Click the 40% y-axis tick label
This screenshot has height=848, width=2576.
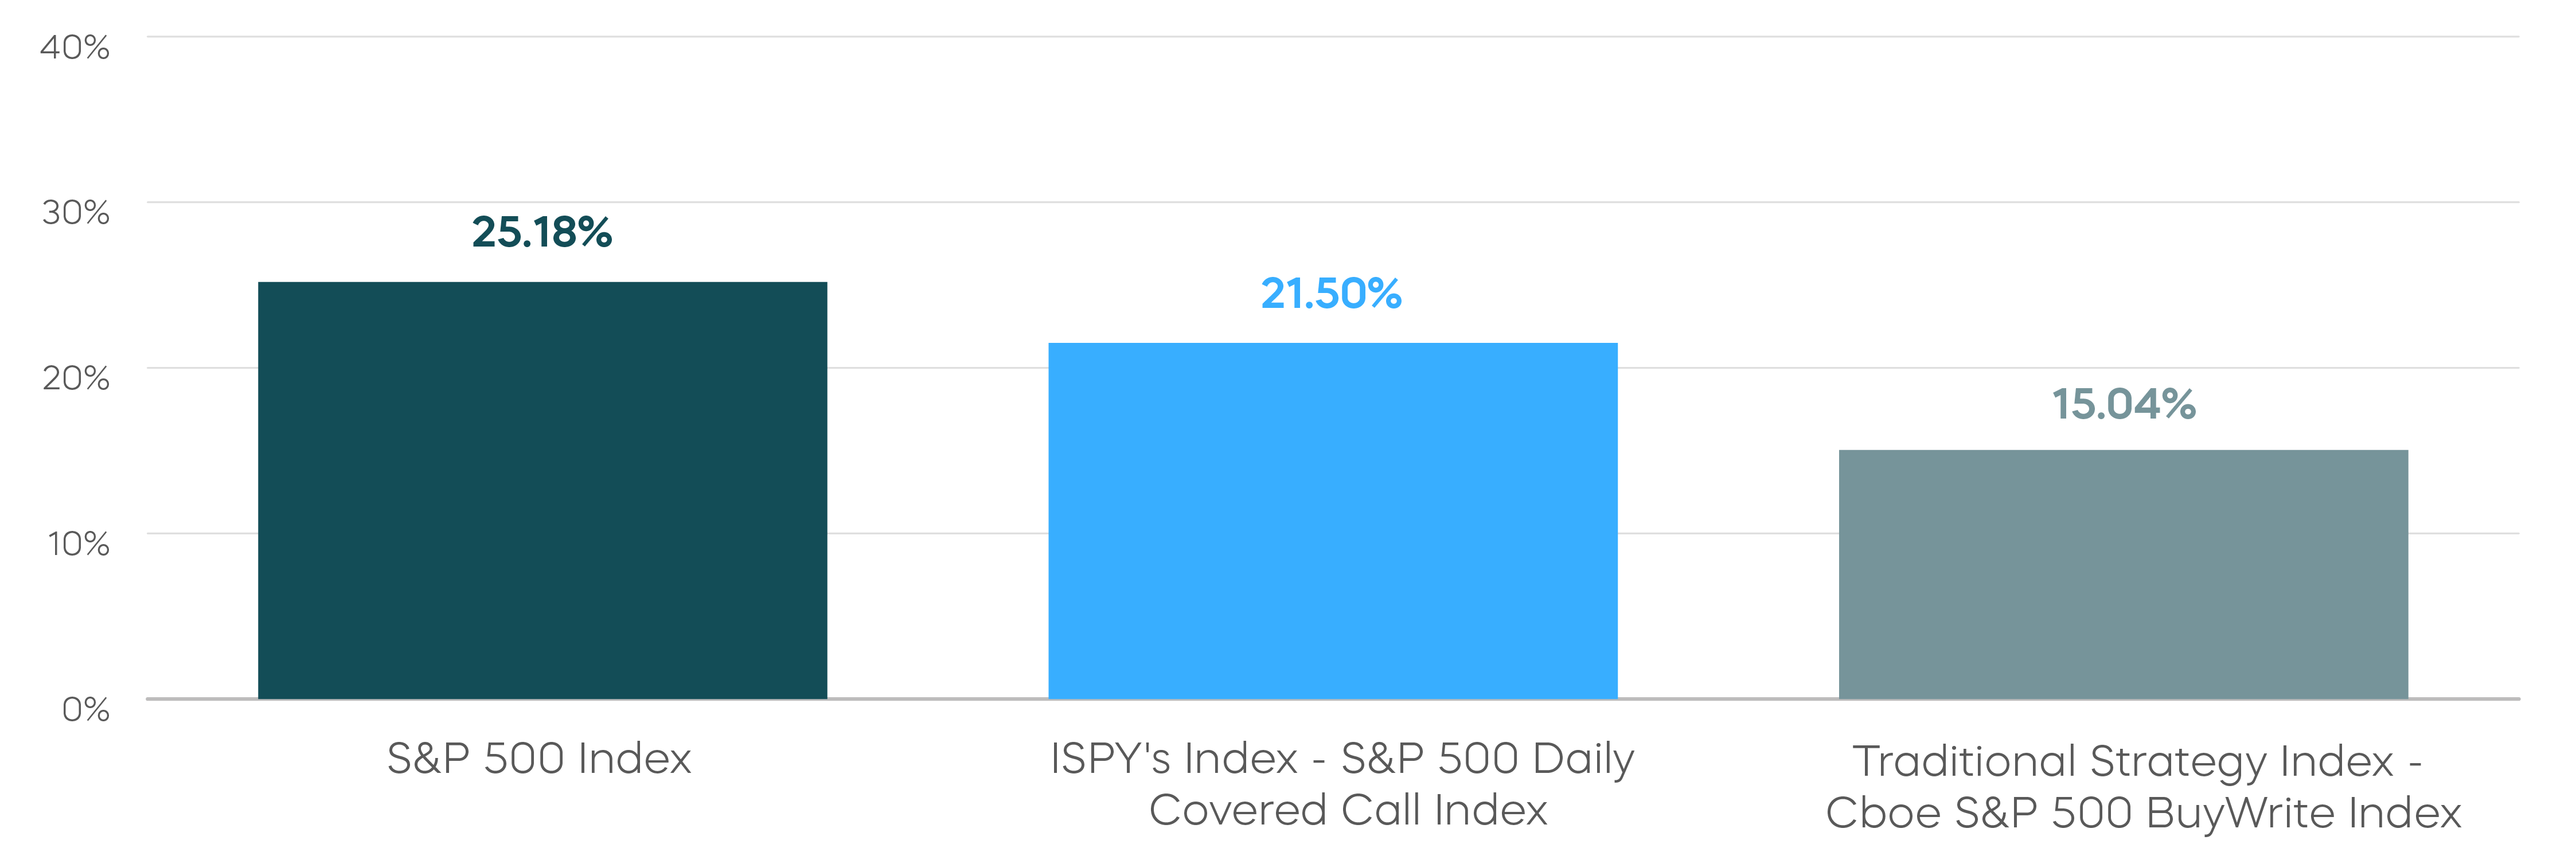[x=75, y=47]
